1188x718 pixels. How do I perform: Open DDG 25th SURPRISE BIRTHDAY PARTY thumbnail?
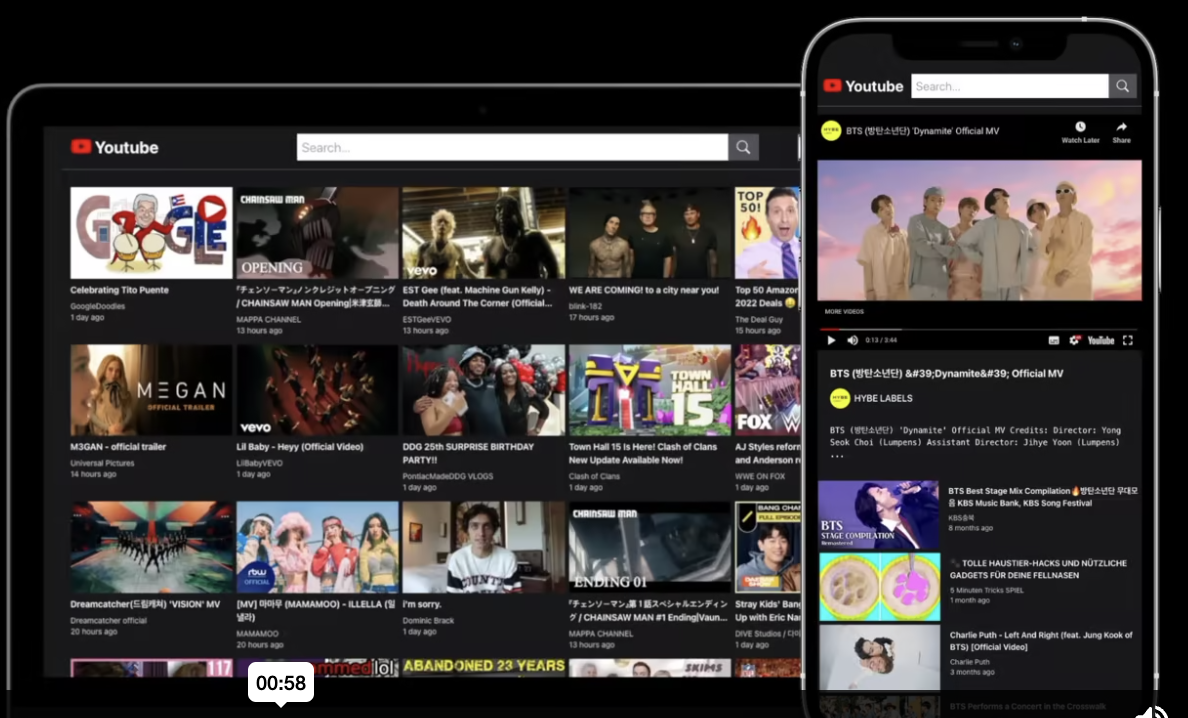click(483, 390)
